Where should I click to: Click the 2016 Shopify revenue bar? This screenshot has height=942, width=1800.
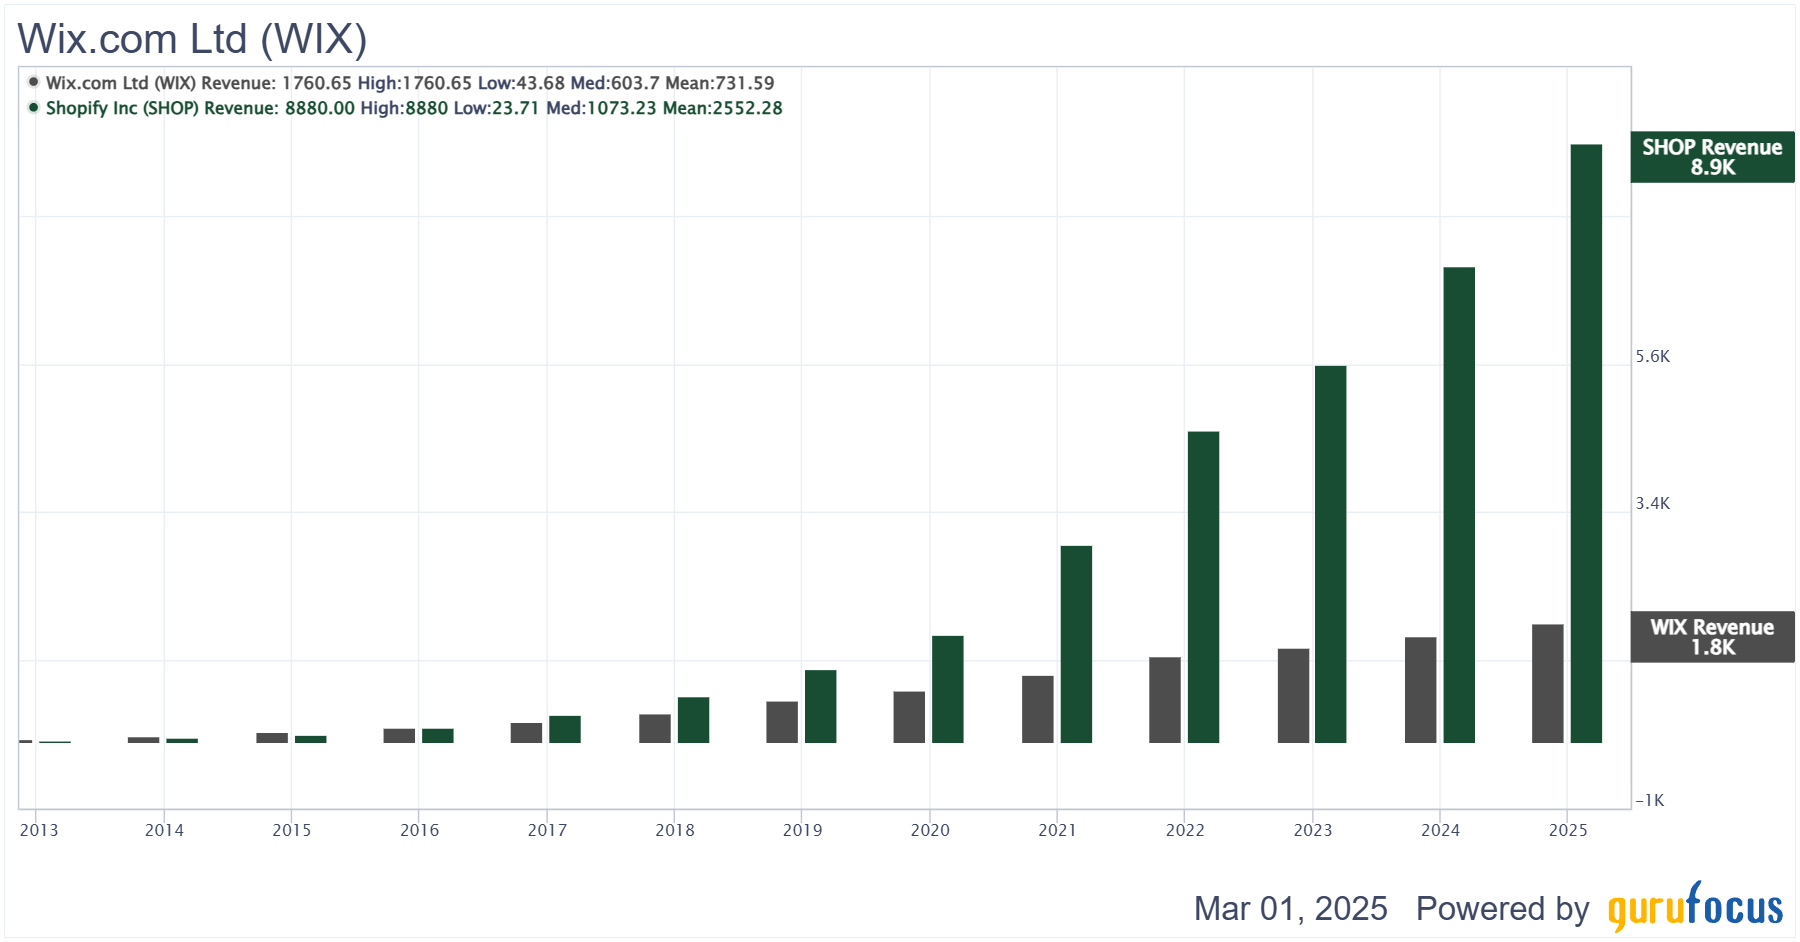click(x=437, y=736)
